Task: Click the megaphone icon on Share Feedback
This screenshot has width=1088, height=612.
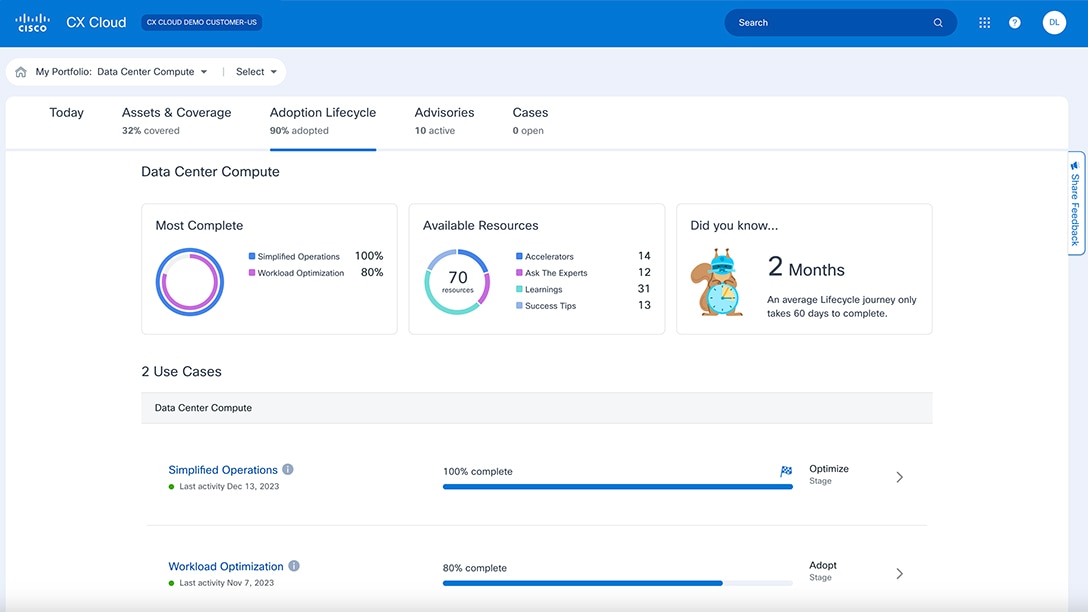Action: tap(1075, 165)
